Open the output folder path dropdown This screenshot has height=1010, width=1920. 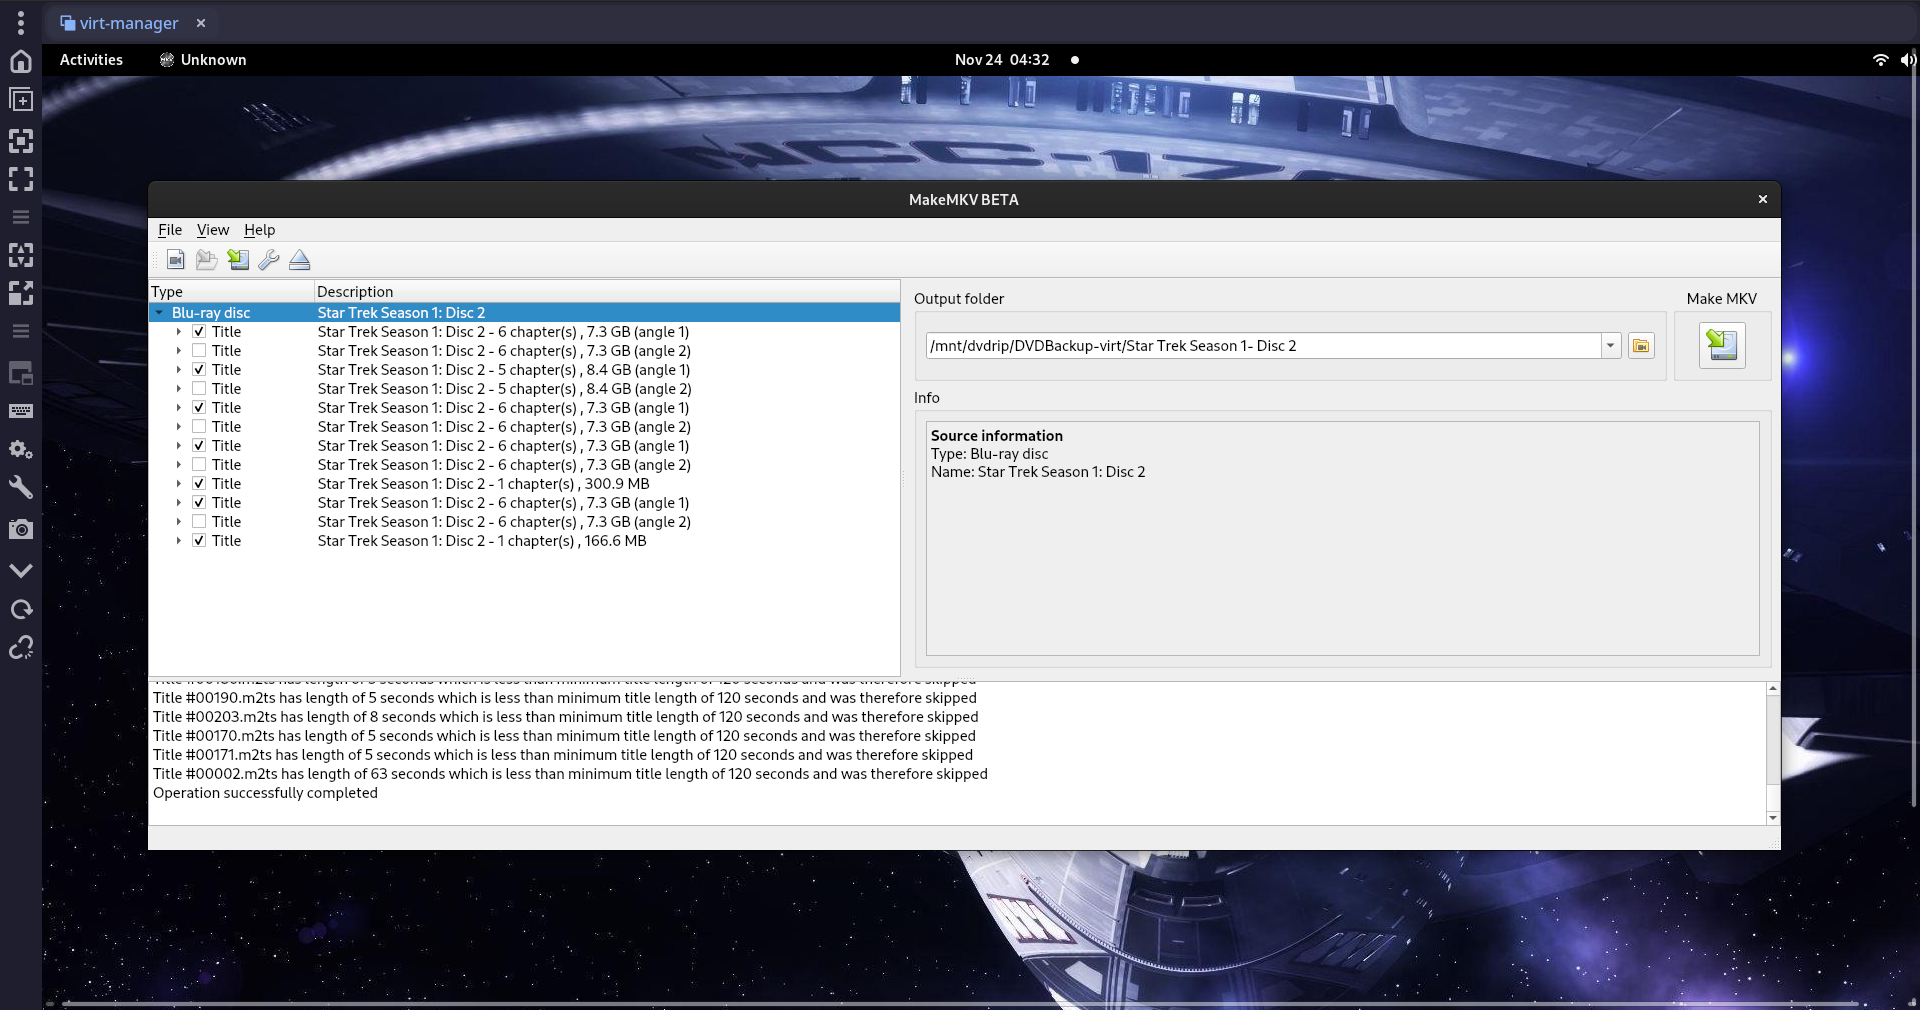[1610, 346]
